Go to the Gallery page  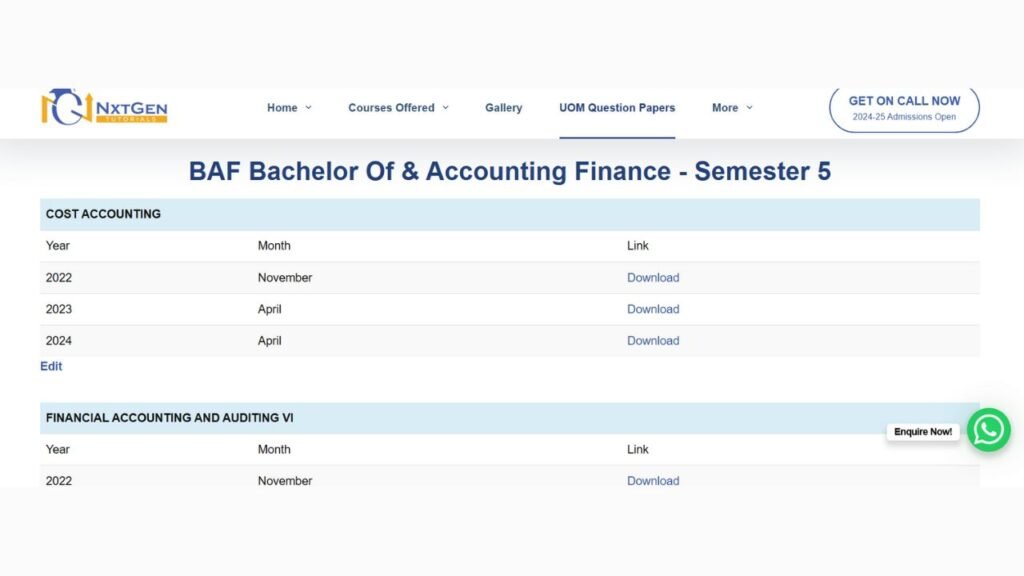pyautogui.click(x=503, y=108)
